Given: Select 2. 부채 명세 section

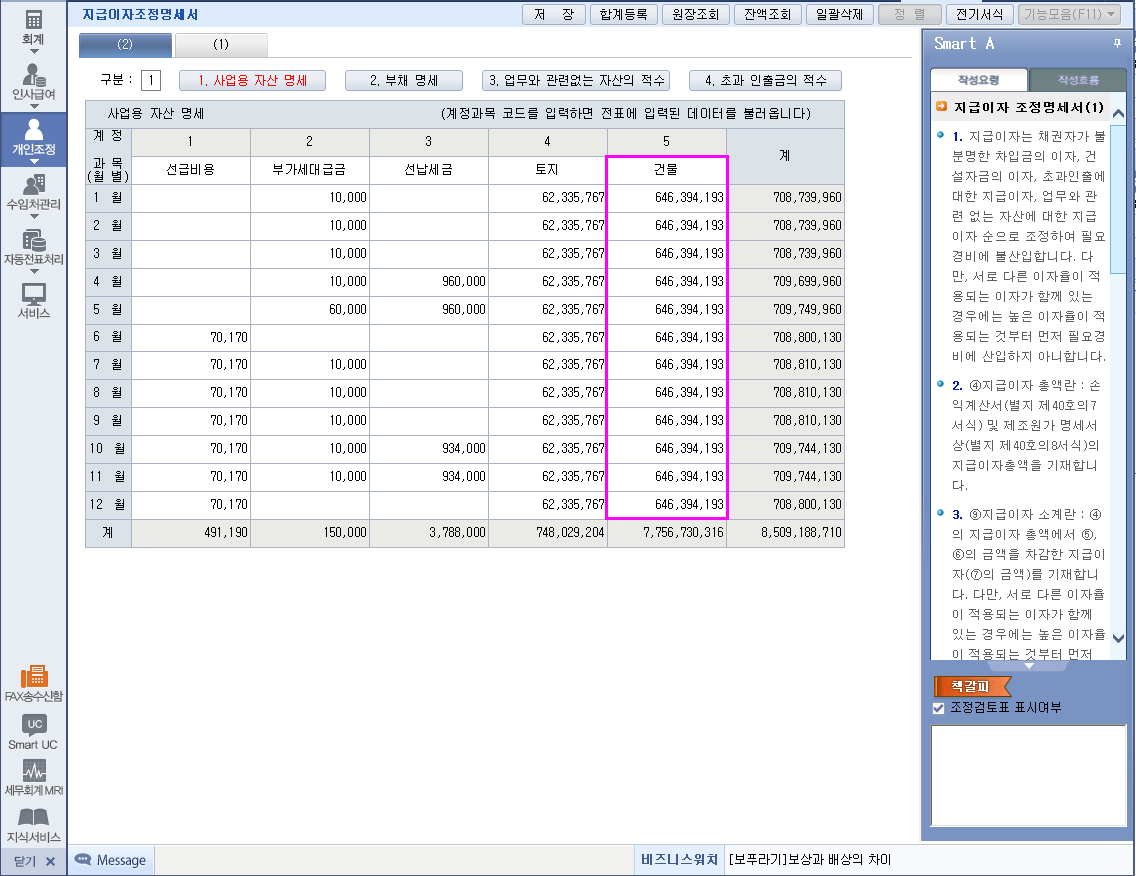Looking at the screenshot, I should pyautogui.click(x=404, y=80).
